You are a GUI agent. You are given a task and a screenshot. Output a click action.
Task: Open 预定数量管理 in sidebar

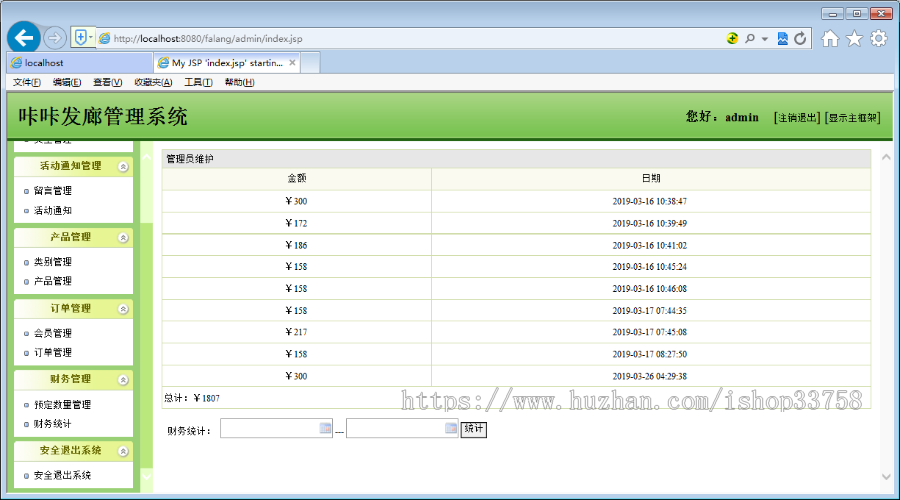point(62,405)
